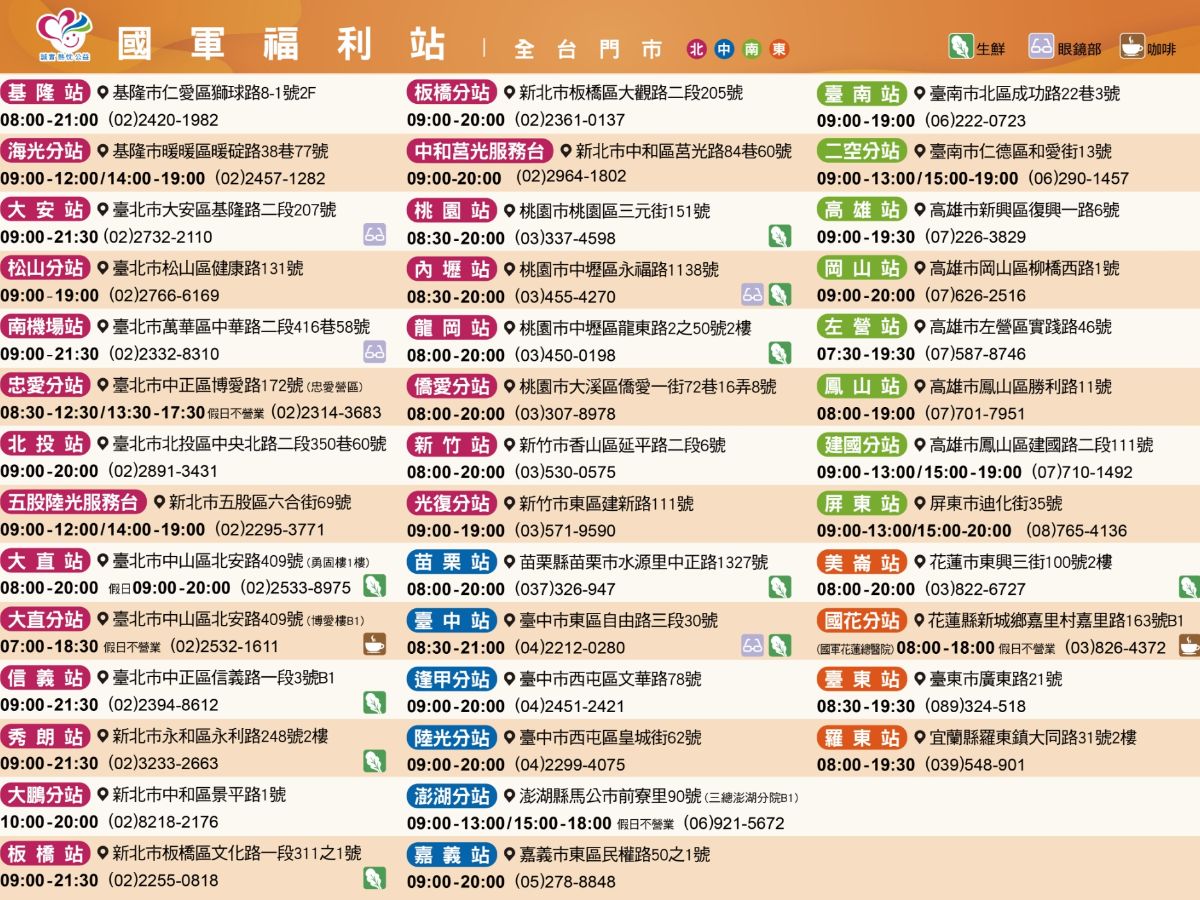Screen dimensions: 1200x900
Task: Click phone number (02)2766-6169
Action: point(164,295)
